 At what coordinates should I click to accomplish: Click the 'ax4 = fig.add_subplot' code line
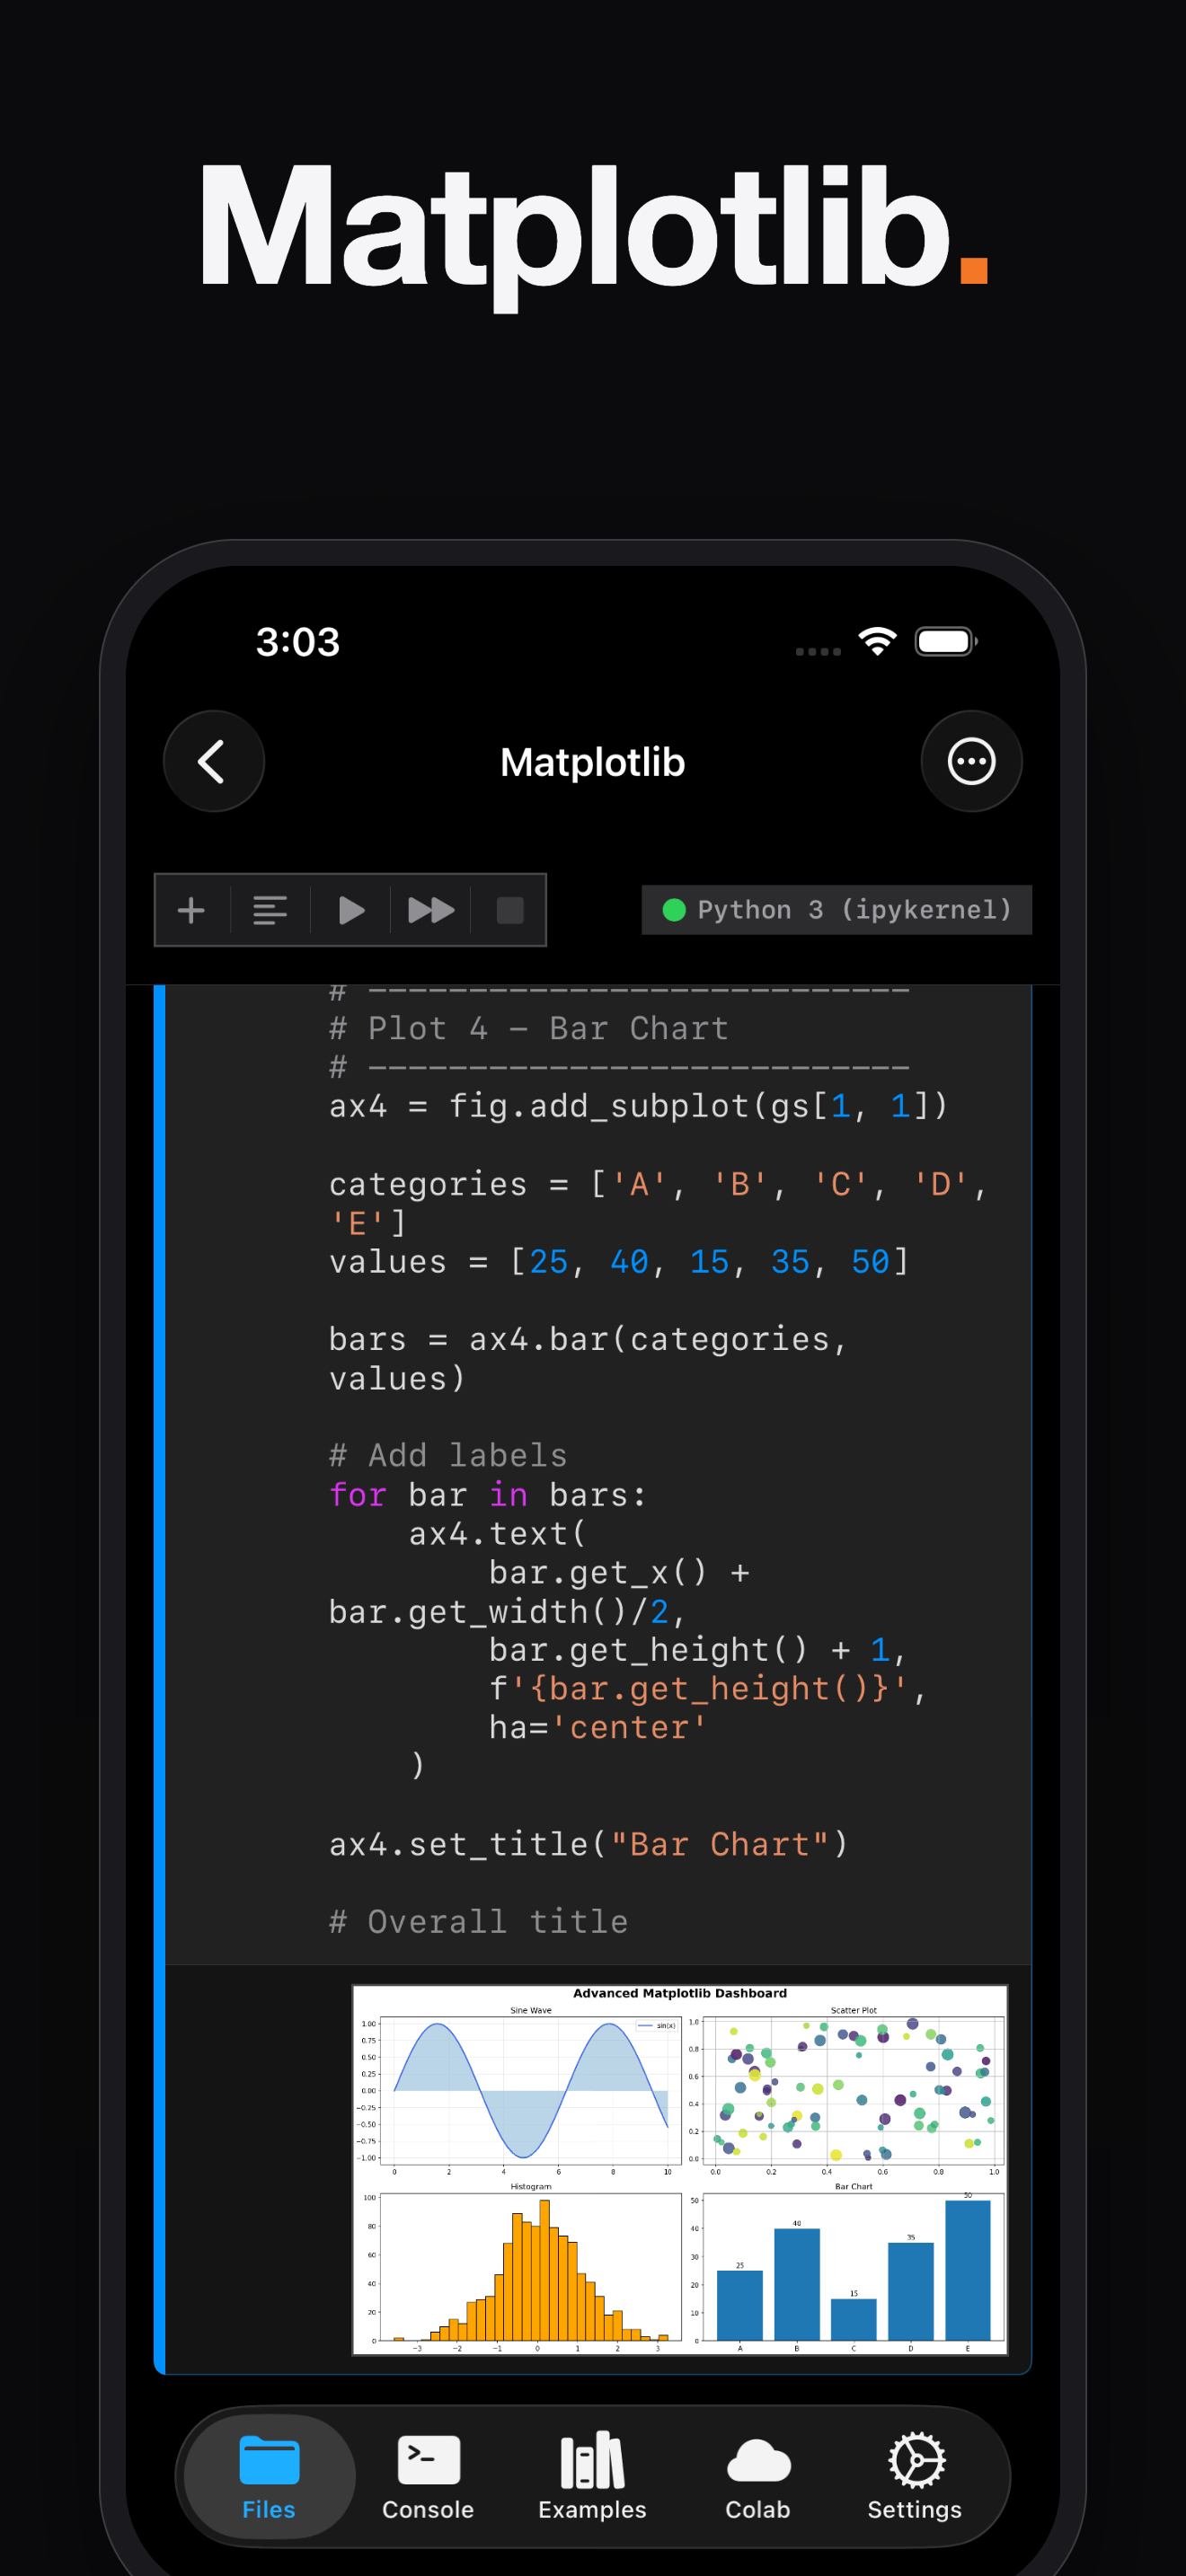(x=638, y=1106)
